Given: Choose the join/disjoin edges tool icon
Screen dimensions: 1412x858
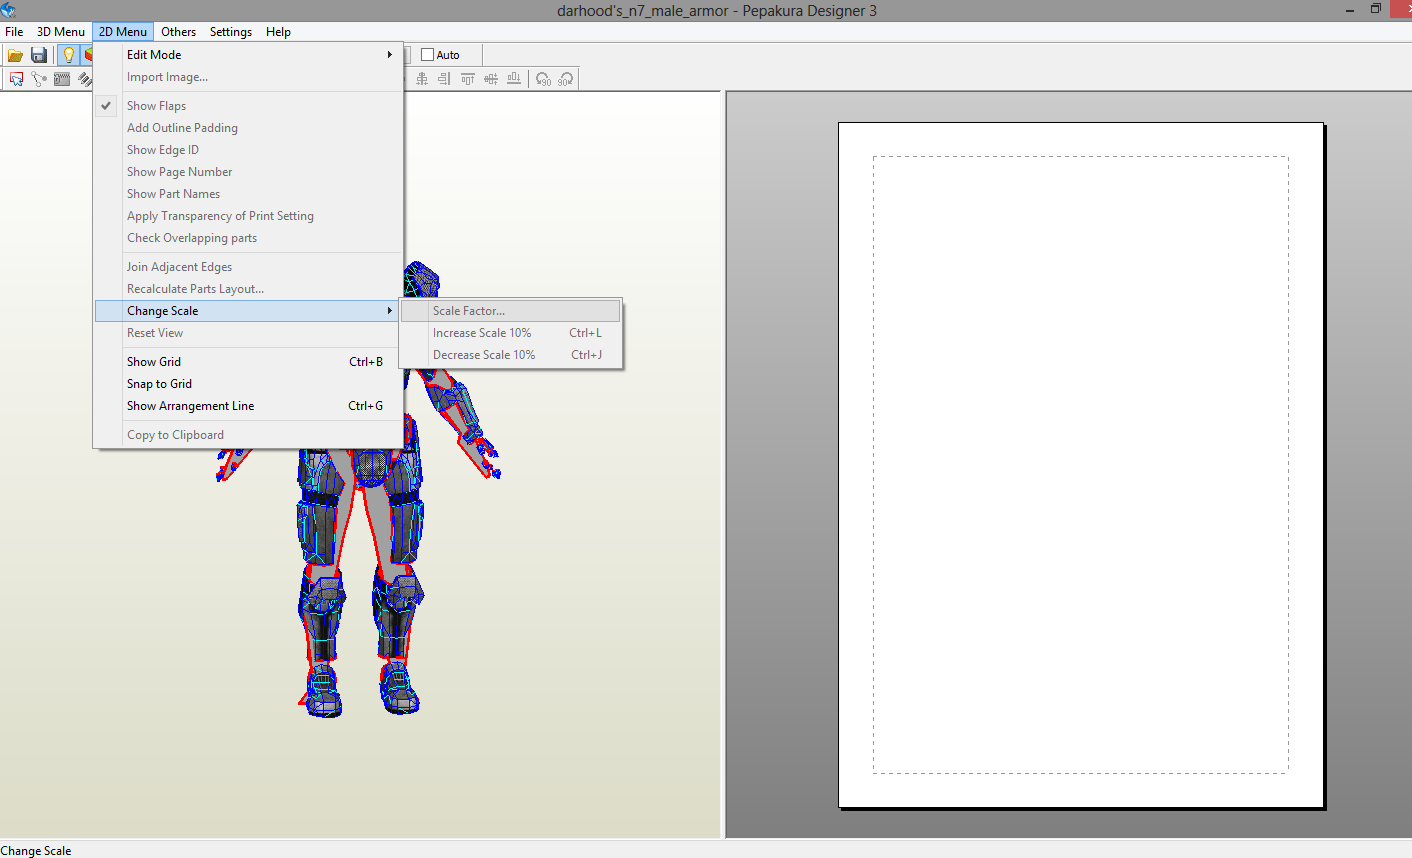Looking at the screenshot, I should (x=39, y=79).
